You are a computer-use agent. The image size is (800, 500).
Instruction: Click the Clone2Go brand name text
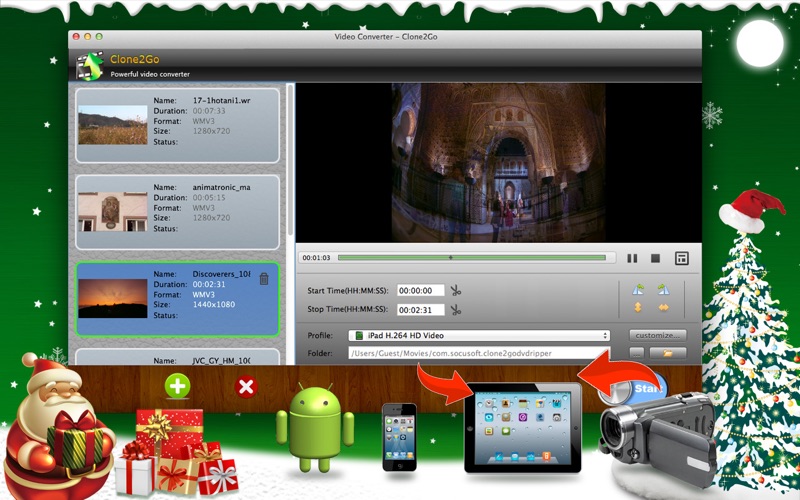[x=135, y=59]
